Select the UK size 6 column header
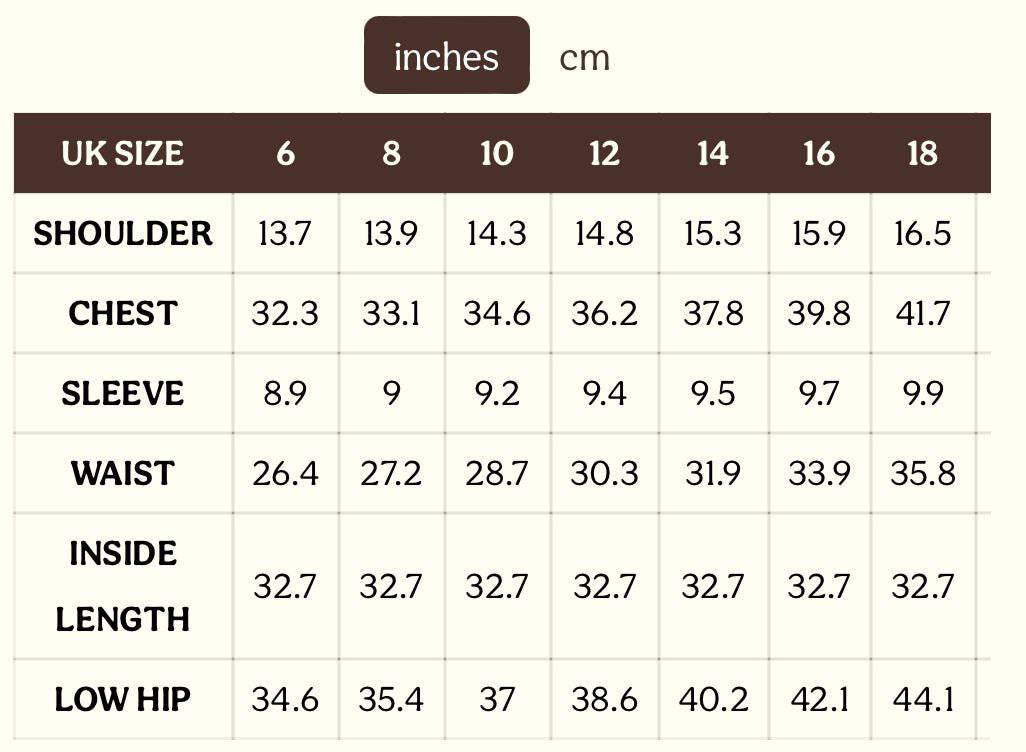 coord(285,153)
